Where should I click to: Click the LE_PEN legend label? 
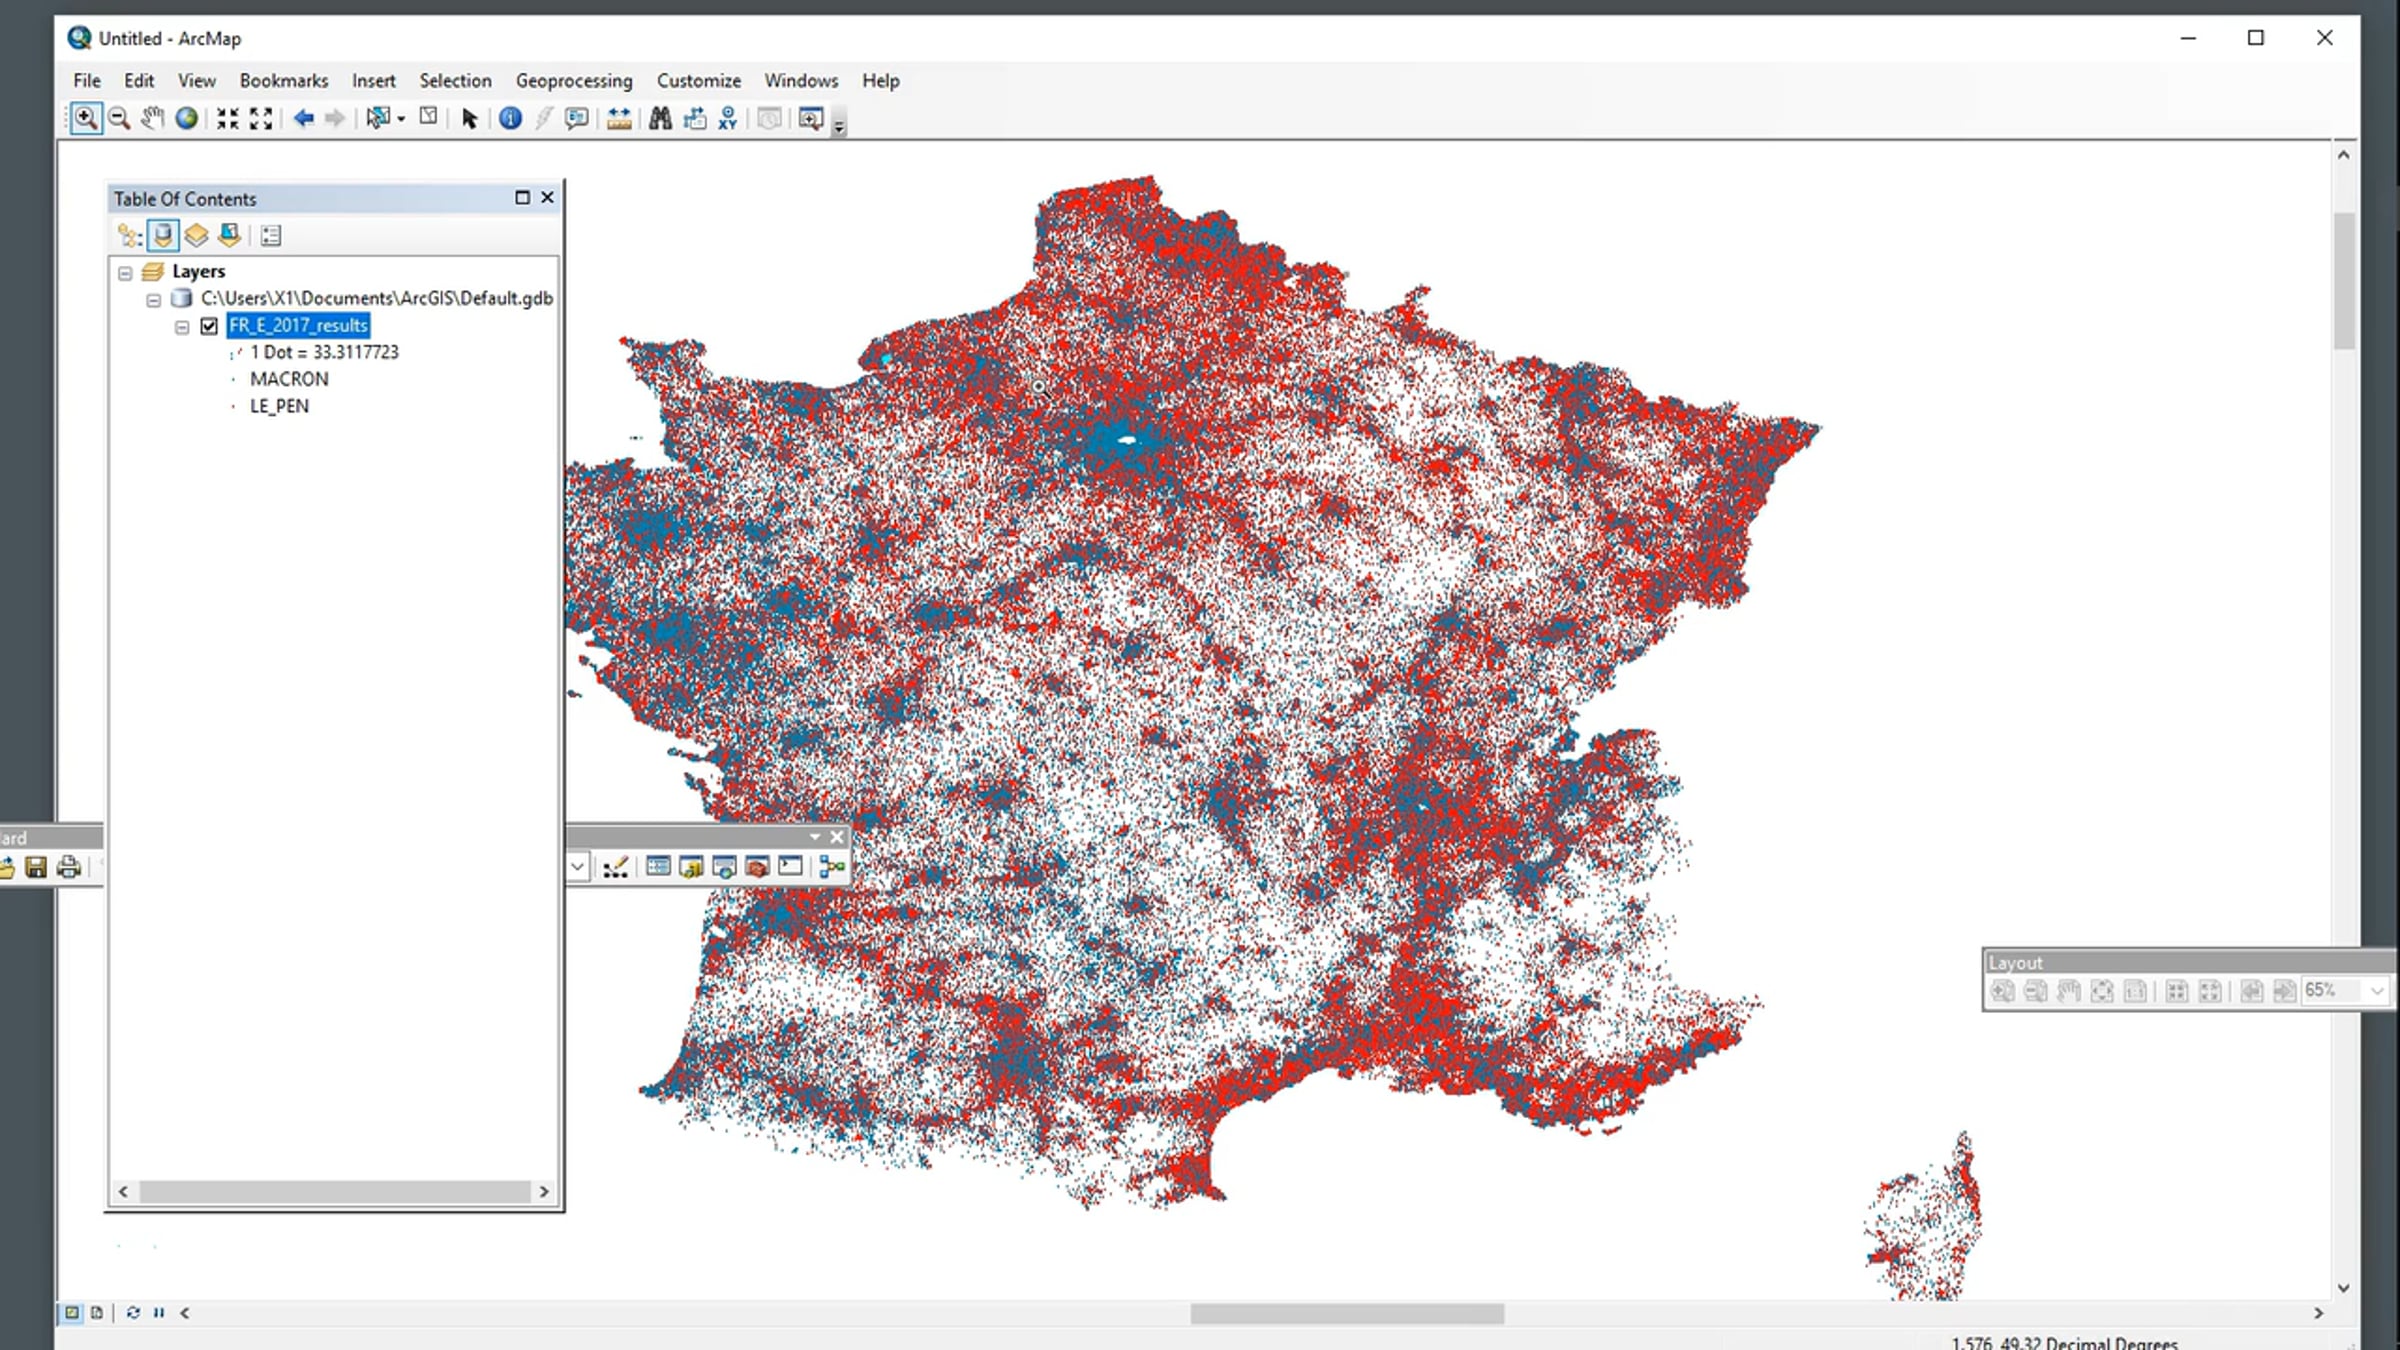pos(279,406)
